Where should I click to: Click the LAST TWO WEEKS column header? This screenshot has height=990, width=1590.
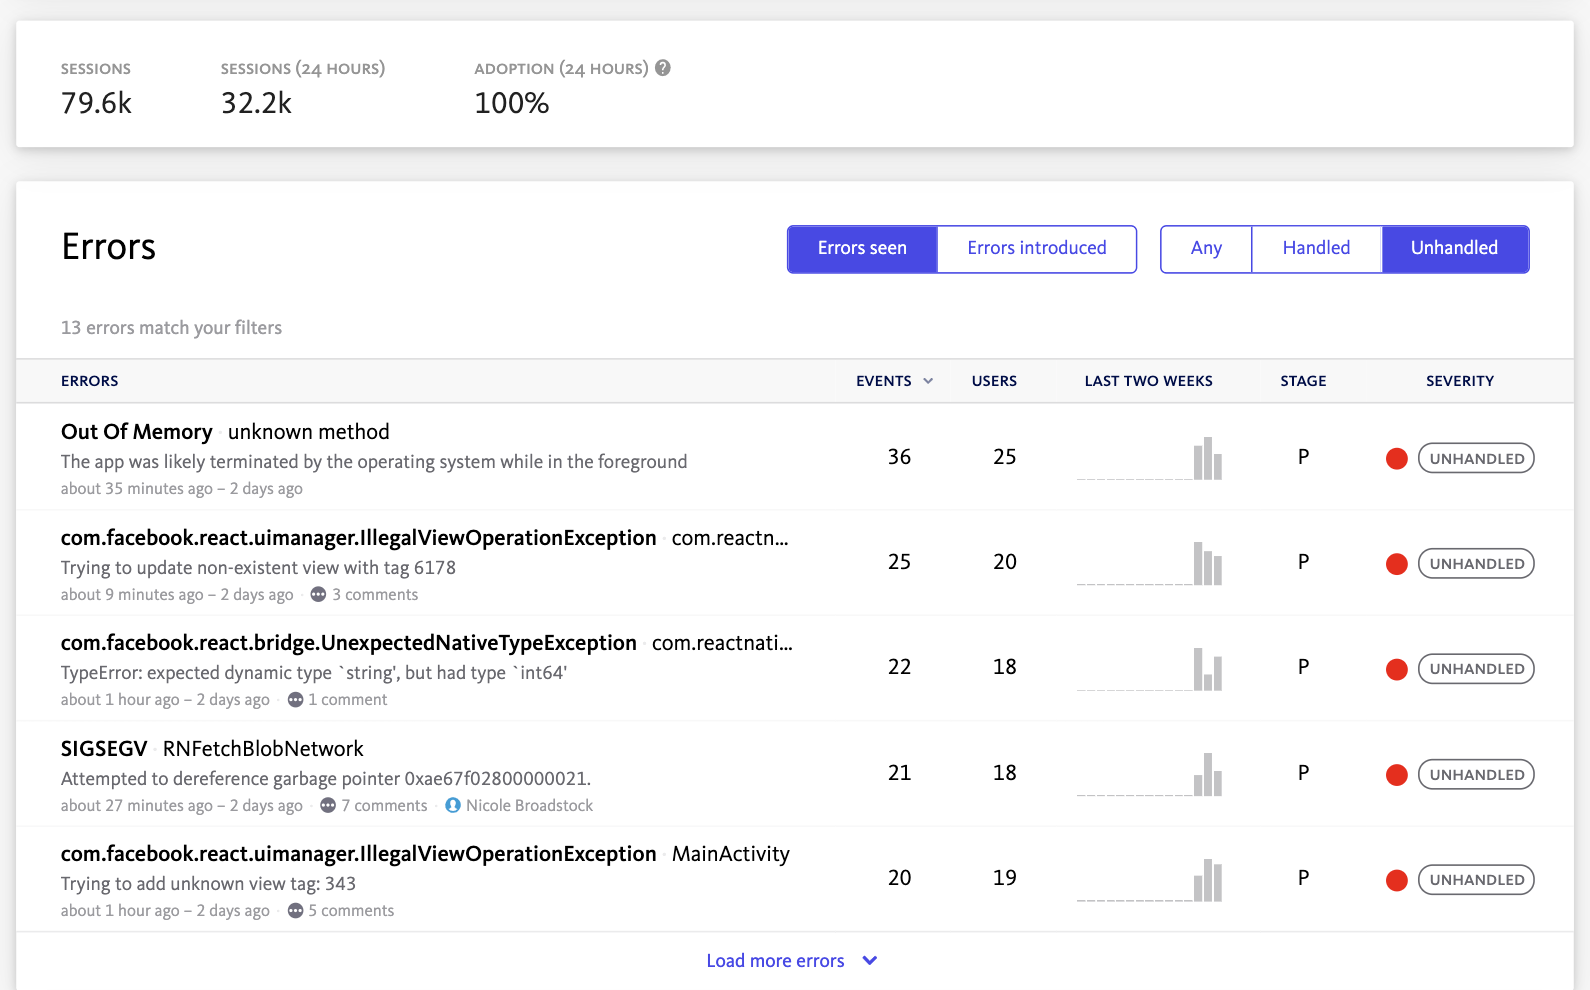1148,381
